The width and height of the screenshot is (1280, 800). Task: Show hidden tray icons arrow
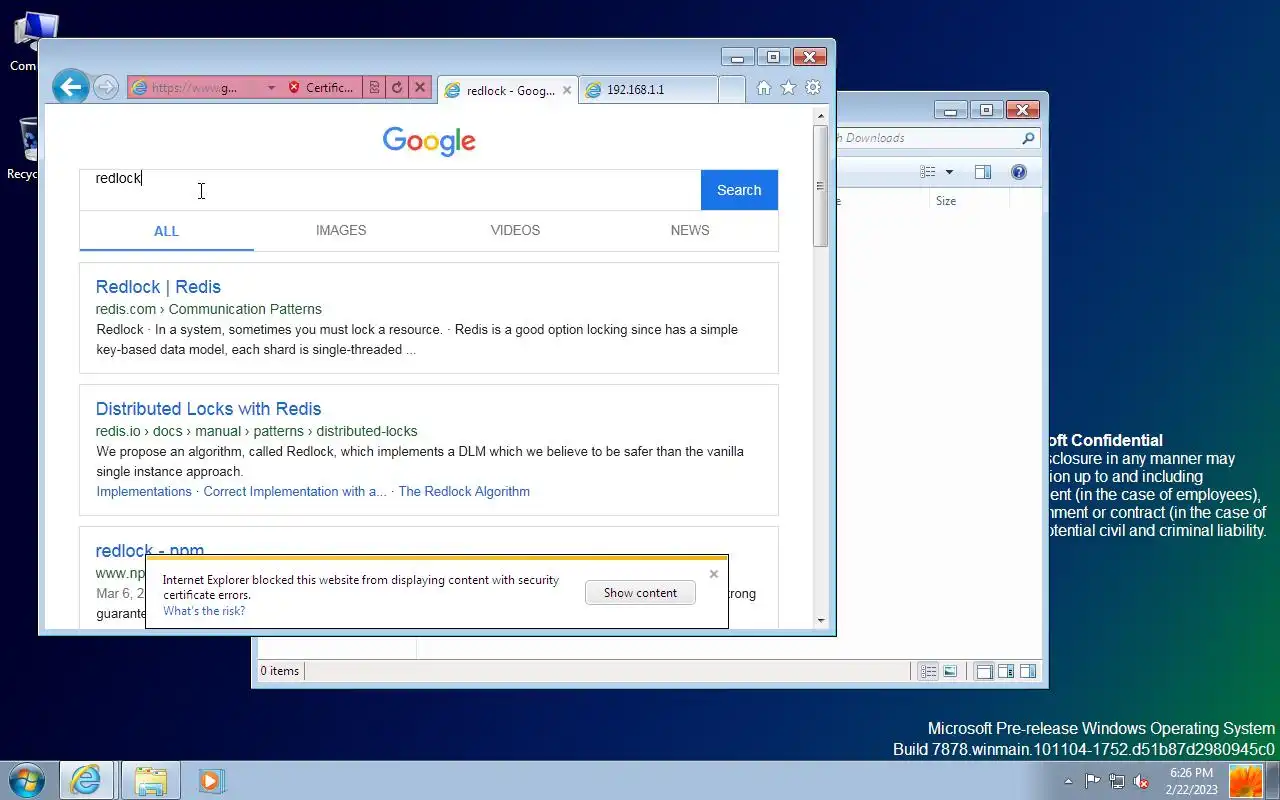click(x=1068, y=781)
